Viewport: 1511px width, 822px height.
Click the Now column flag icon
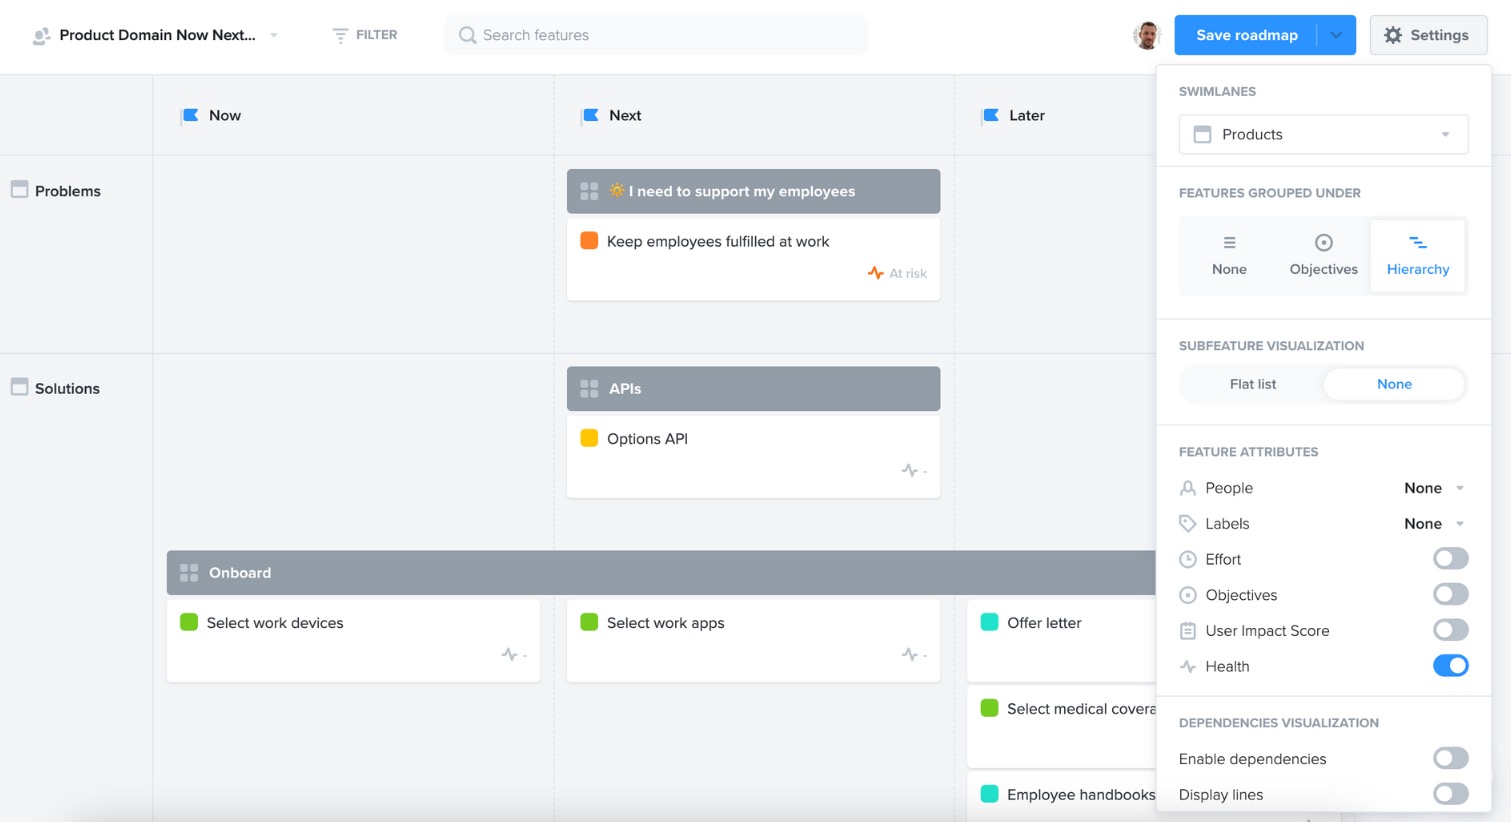click(x=190, y=115)
